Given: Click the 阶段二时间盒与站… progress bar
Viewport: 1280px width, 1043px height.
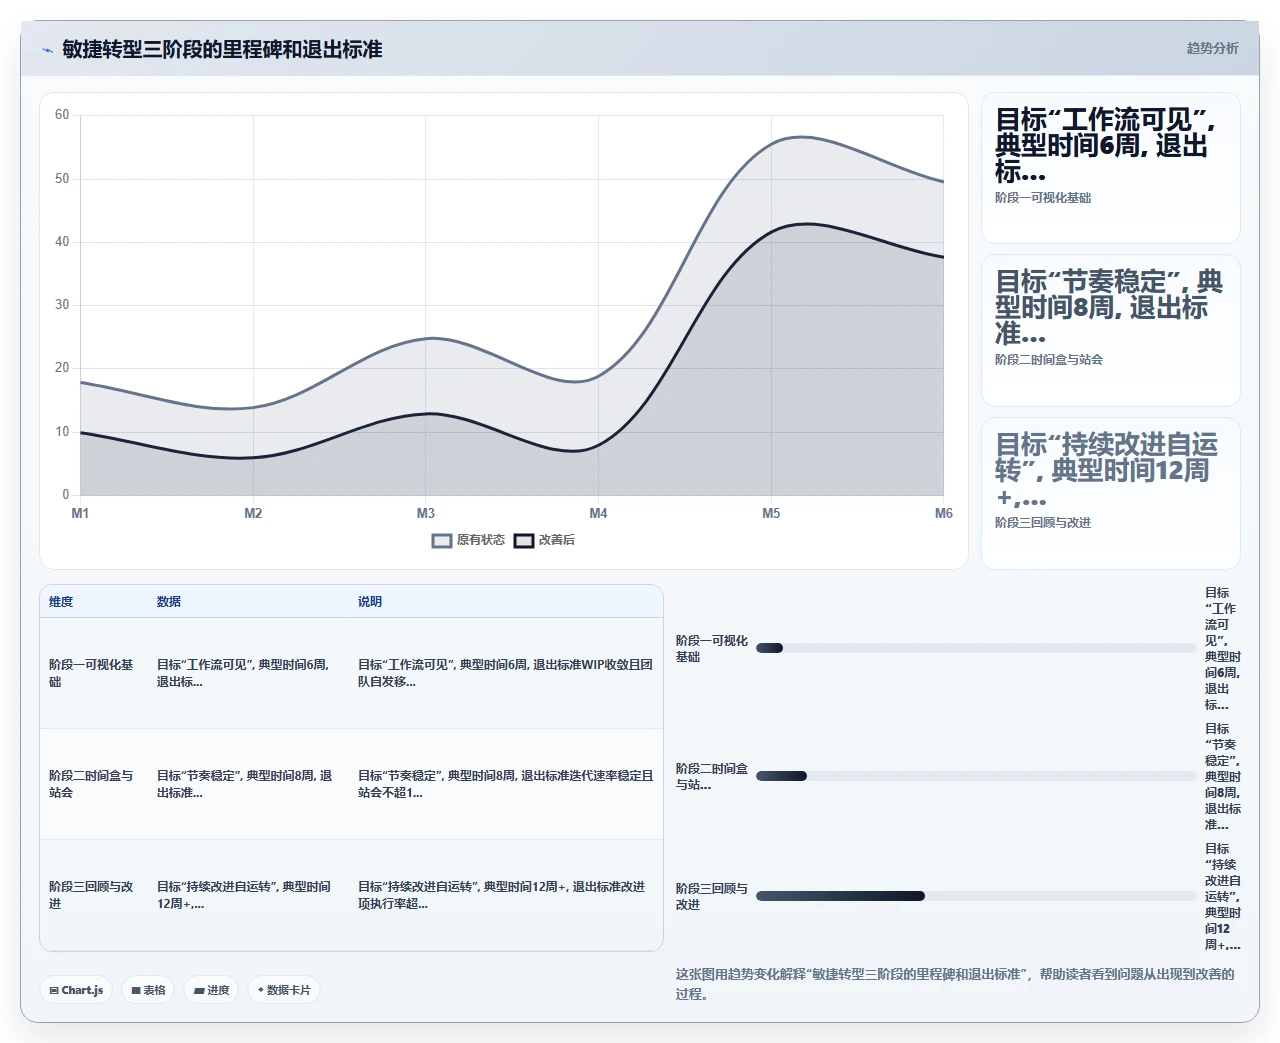Looking at the screenshot, I should pos(976,776).
